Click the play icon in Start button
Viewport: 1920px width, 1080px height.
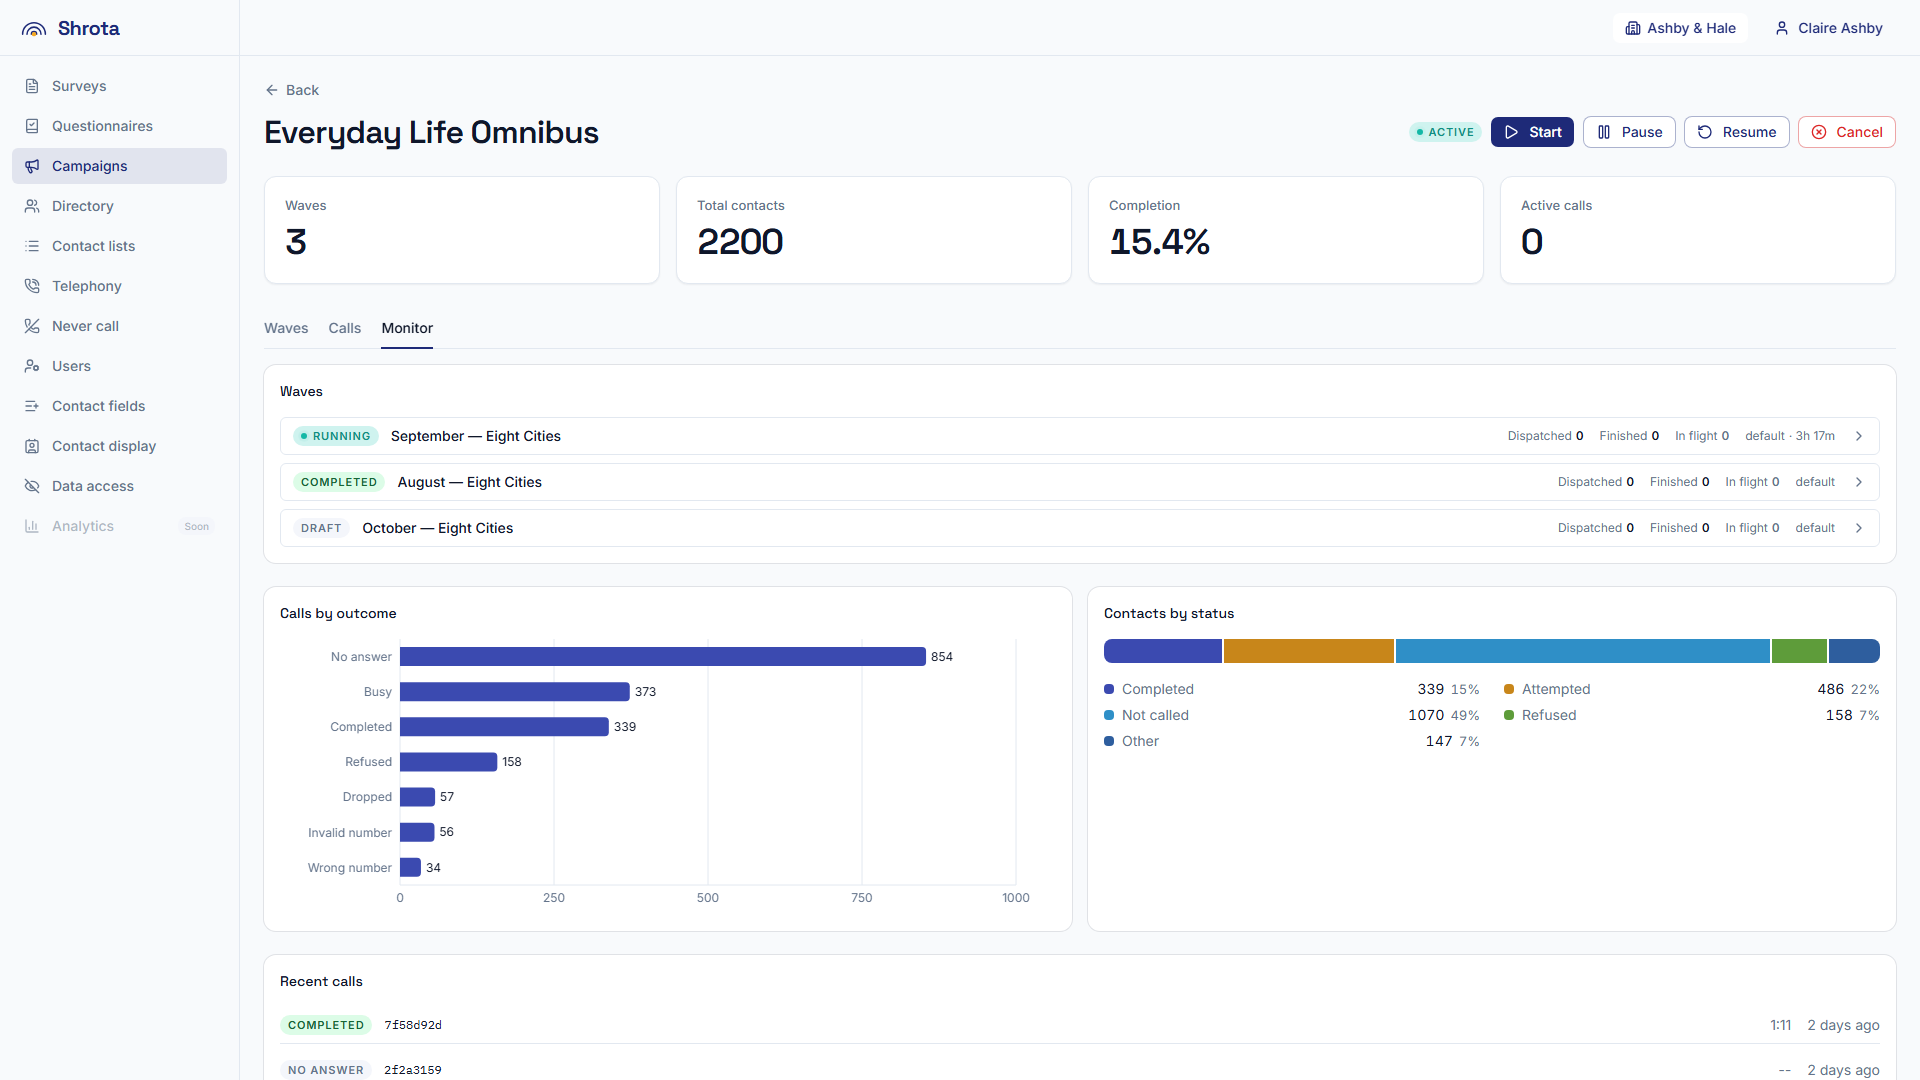pos(1512,132)
